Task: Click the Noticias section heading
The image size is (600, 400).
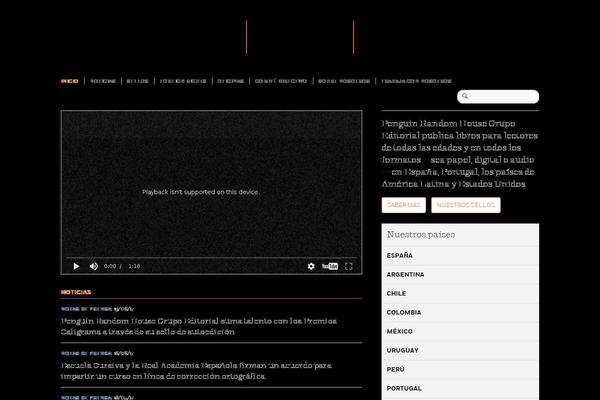Action: 76,292
